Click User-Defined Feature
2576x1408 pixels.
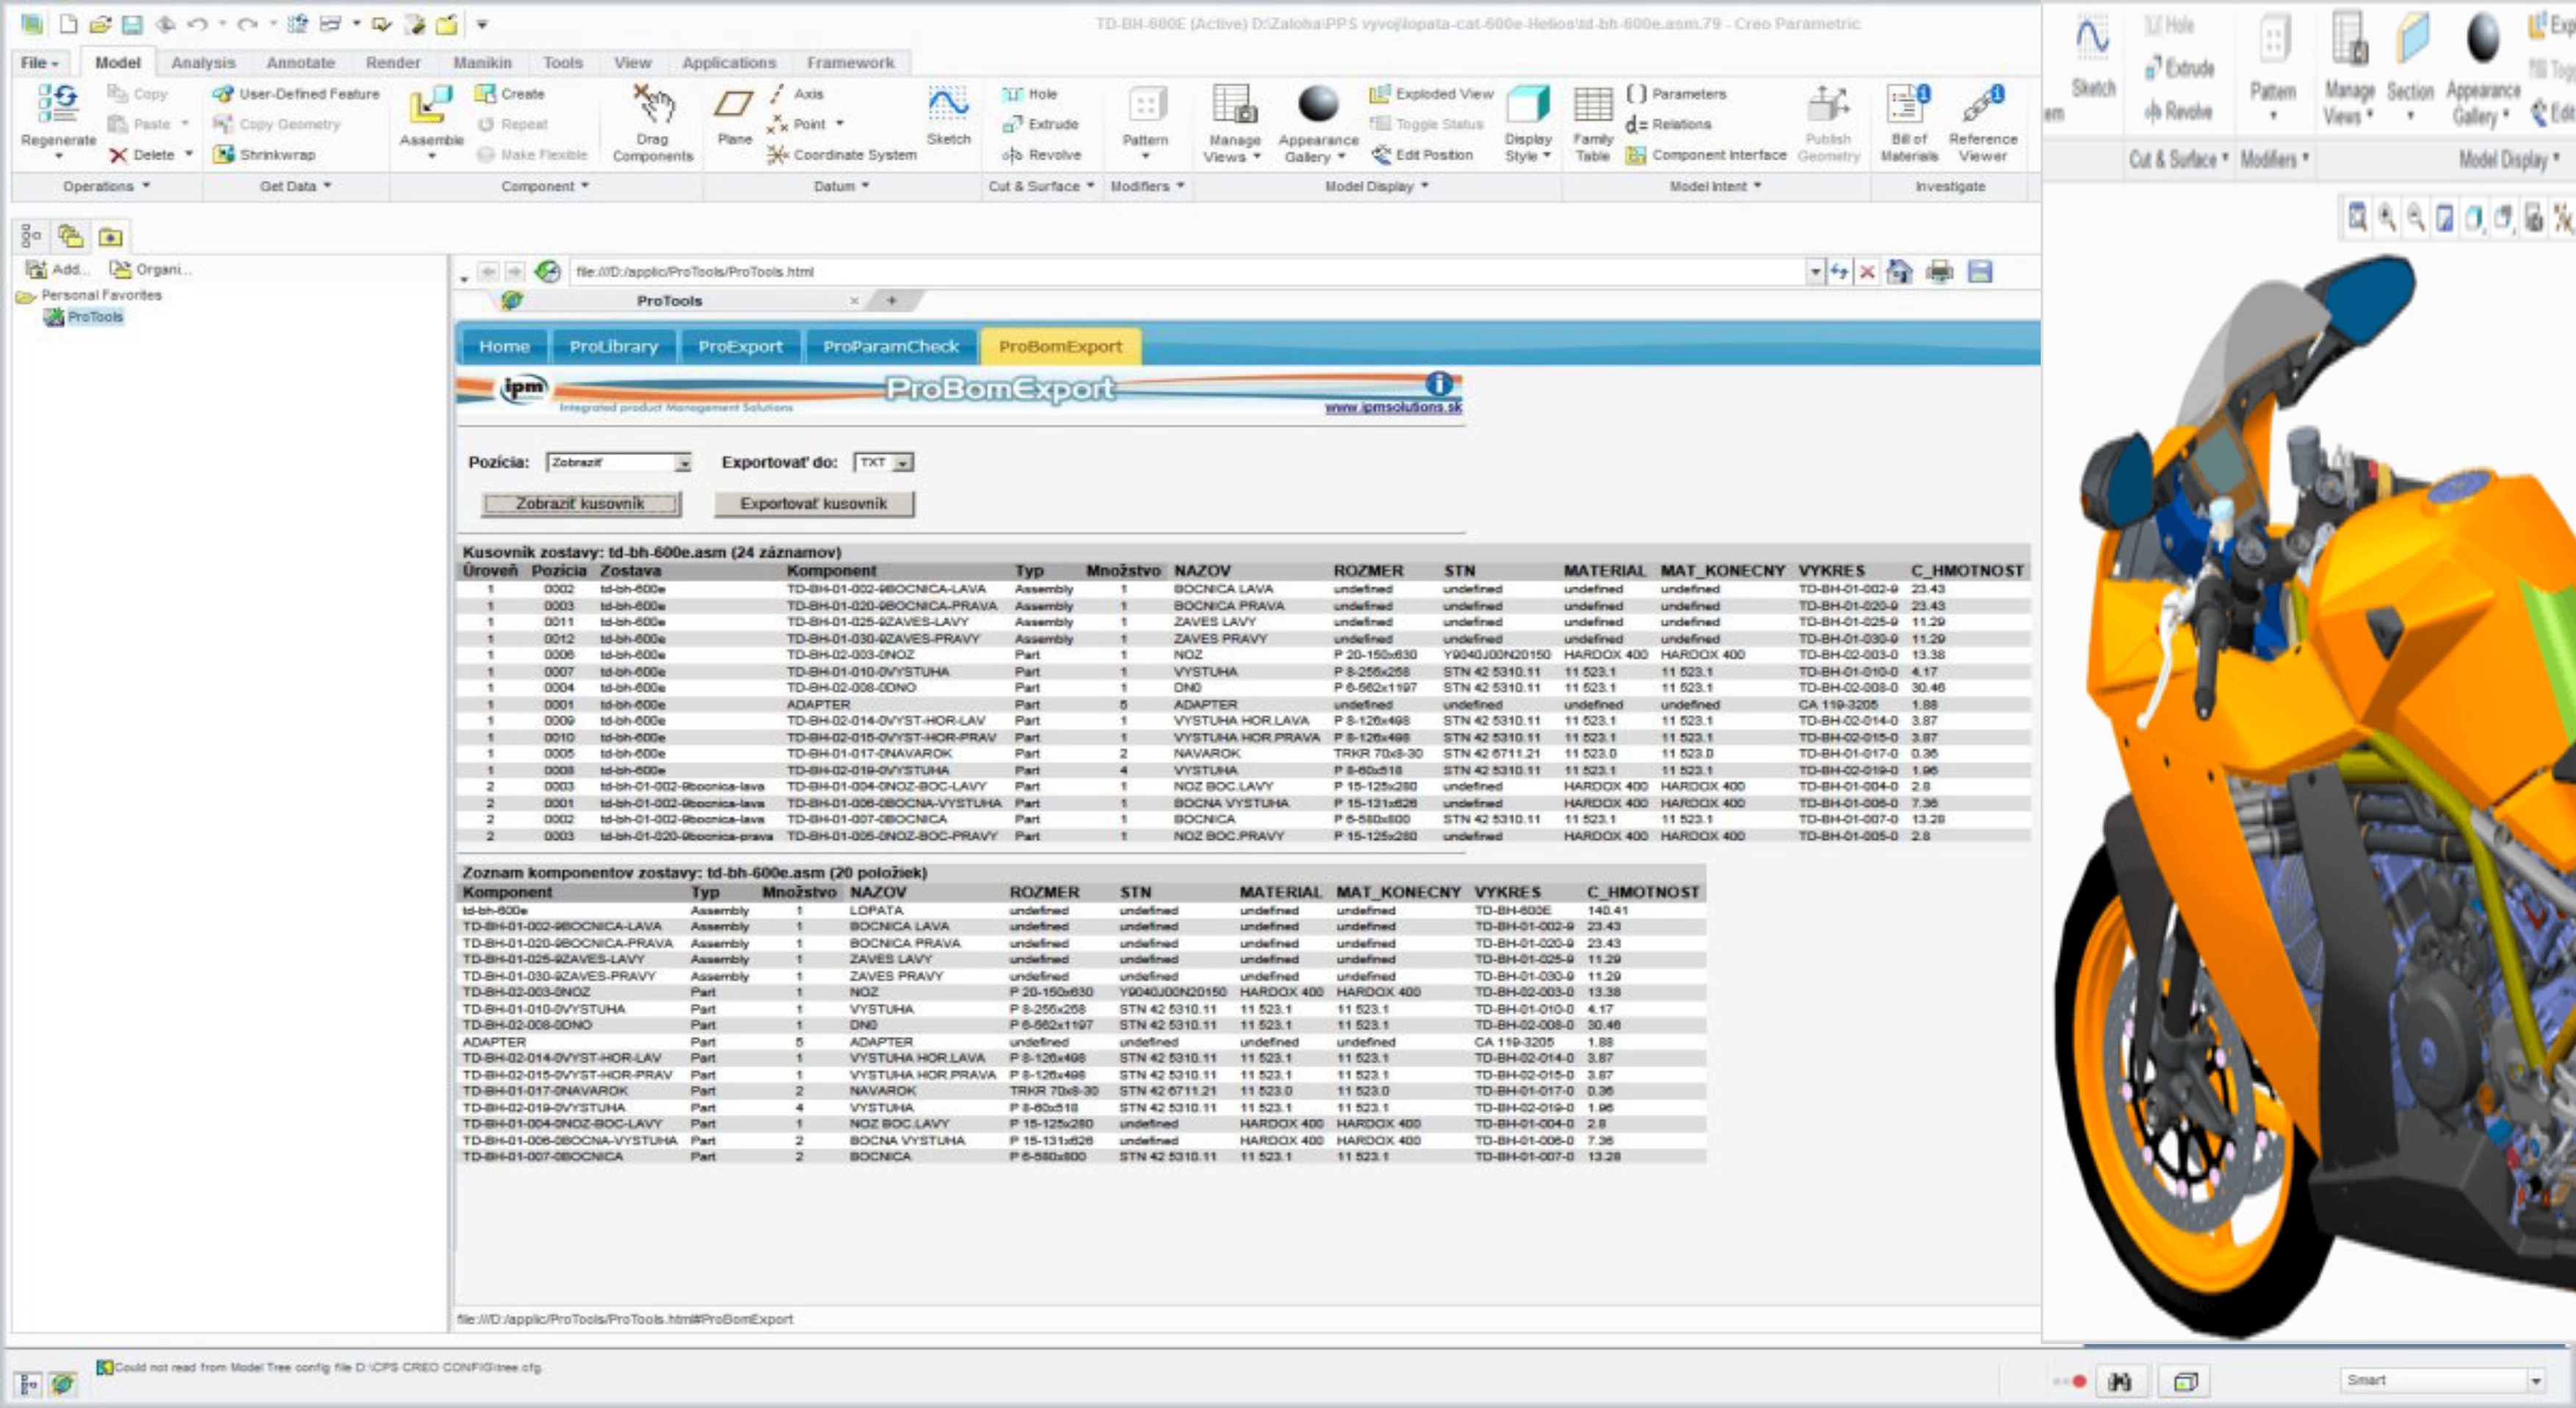296,94
